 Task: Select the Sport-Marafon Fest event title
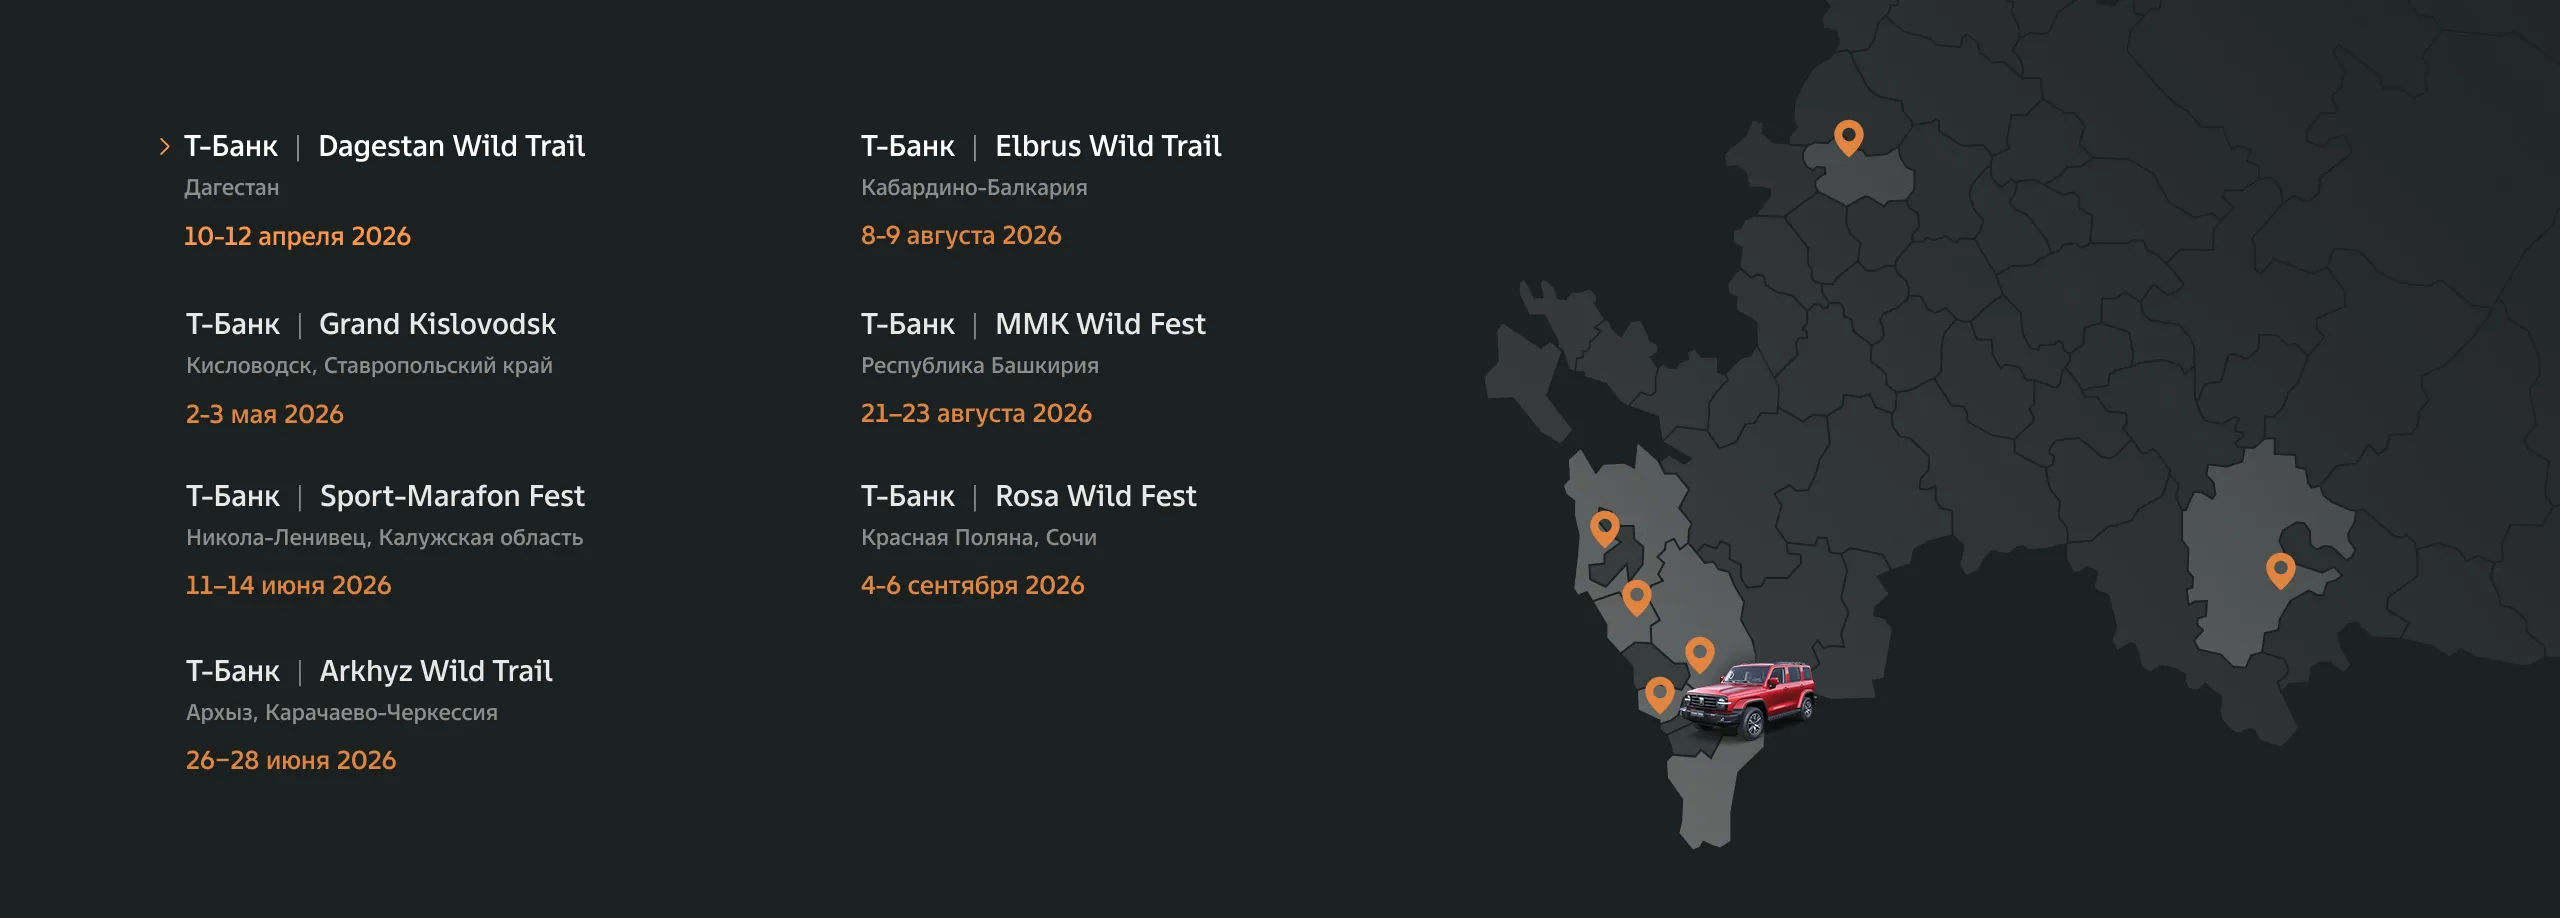tap(452, 497)
